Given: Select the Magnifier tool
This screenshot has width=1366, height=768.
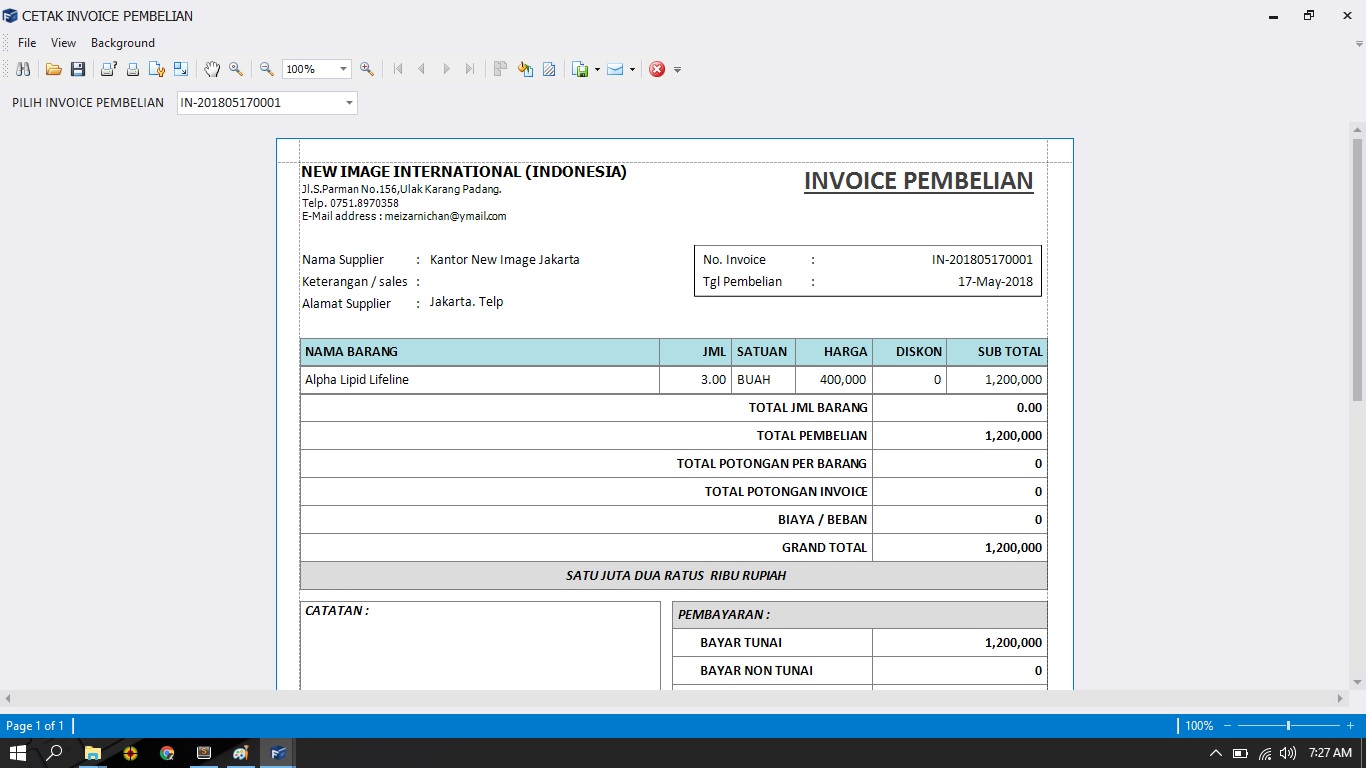Looking at the screenshot, I should 236,69.
